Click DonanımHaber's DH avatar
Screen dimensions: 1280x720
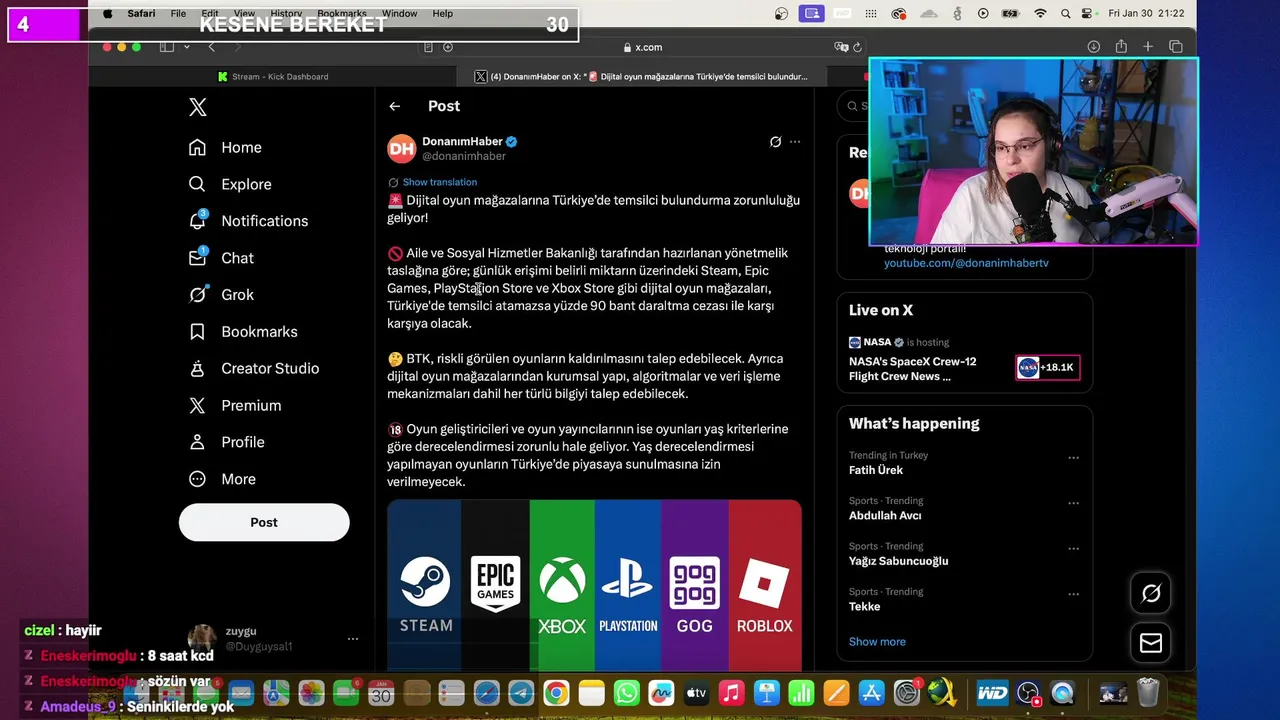coord(401,148)
